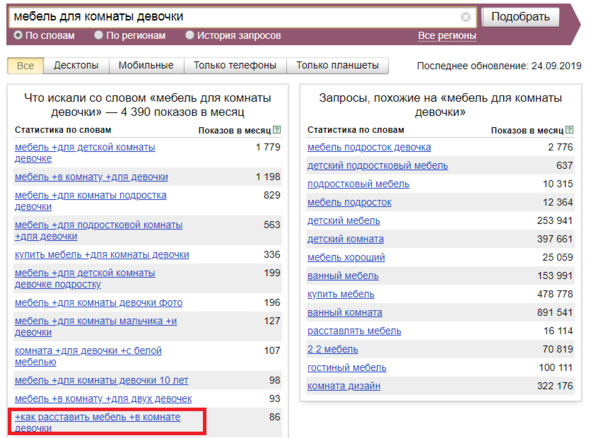591x438 pixels.
Task: Open the highlighted +как расставить мебель link
Action: coord(97,422)
